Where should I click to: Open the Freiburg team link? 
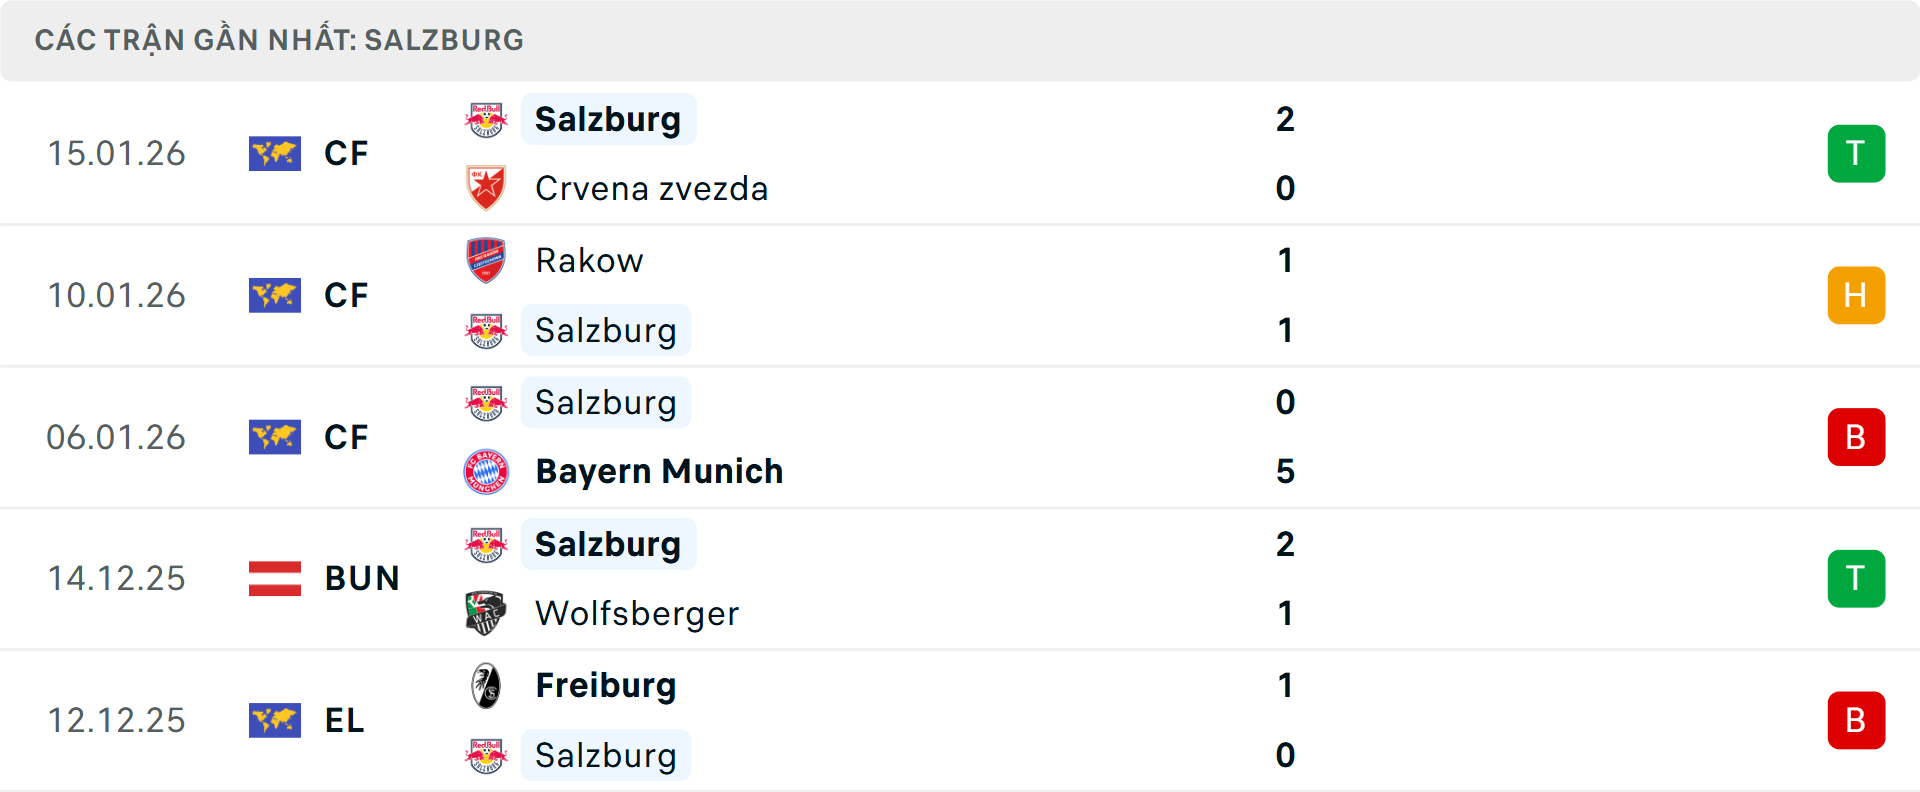(606, 686)
